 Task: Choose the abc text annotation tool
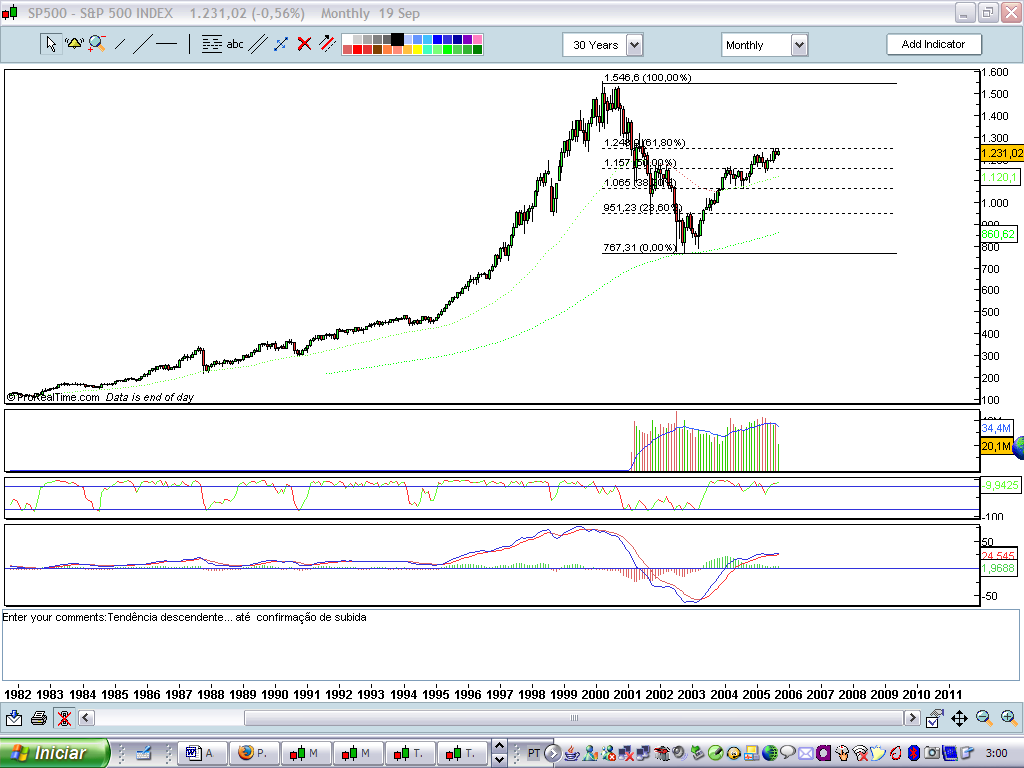(x=234, y=44)
